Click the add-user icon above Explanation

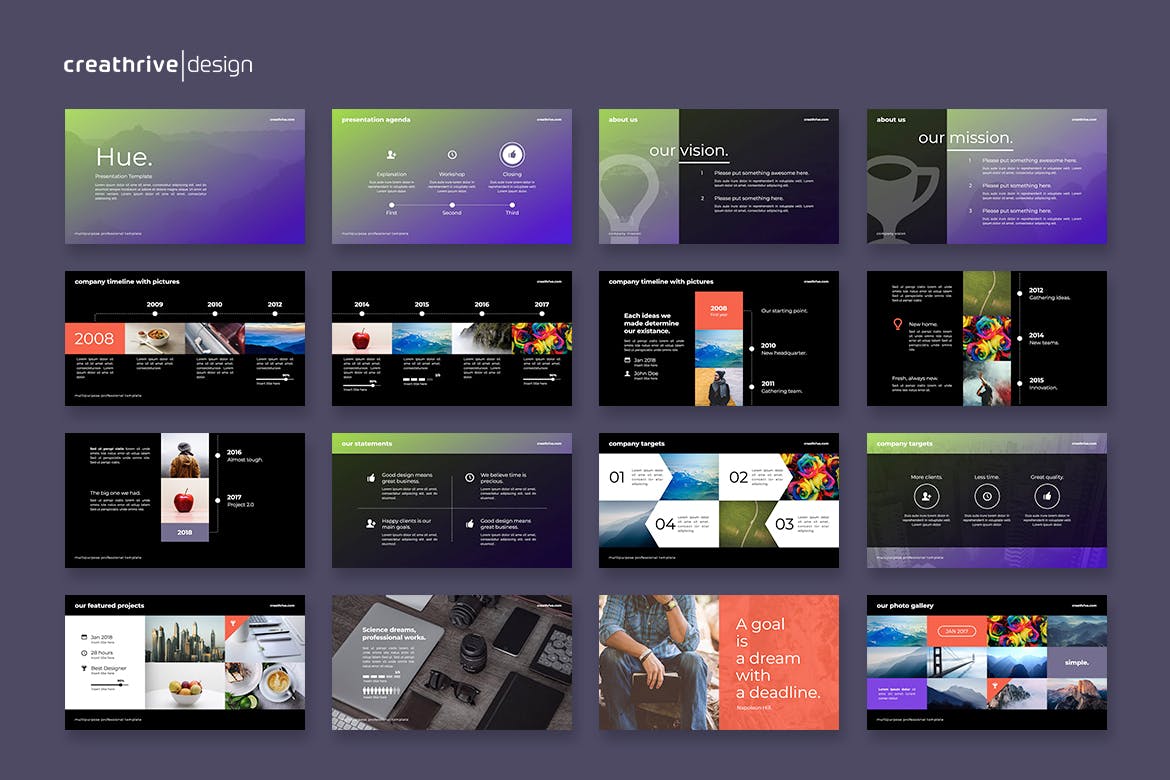[x=391, y=155]
